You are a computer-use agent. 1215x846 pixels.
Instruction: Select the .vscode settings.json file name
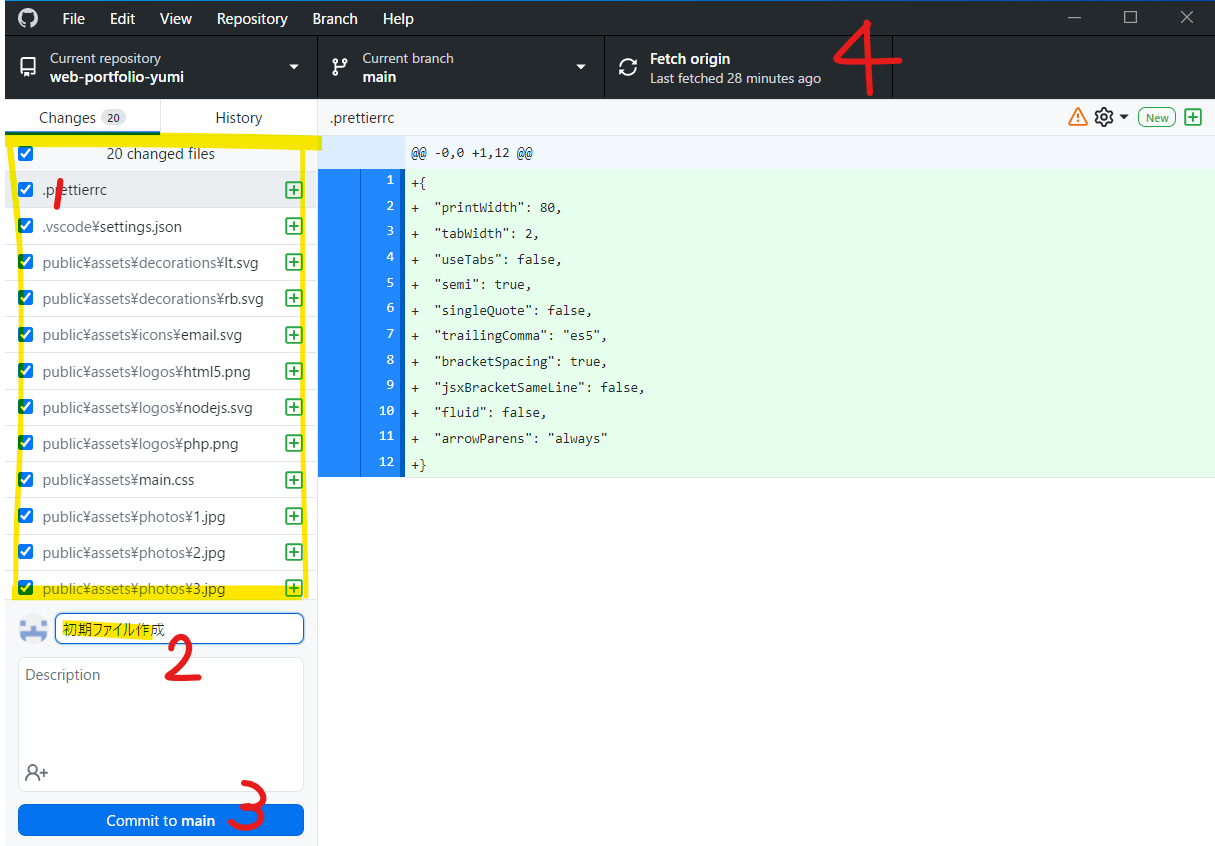tap(112, 227)
